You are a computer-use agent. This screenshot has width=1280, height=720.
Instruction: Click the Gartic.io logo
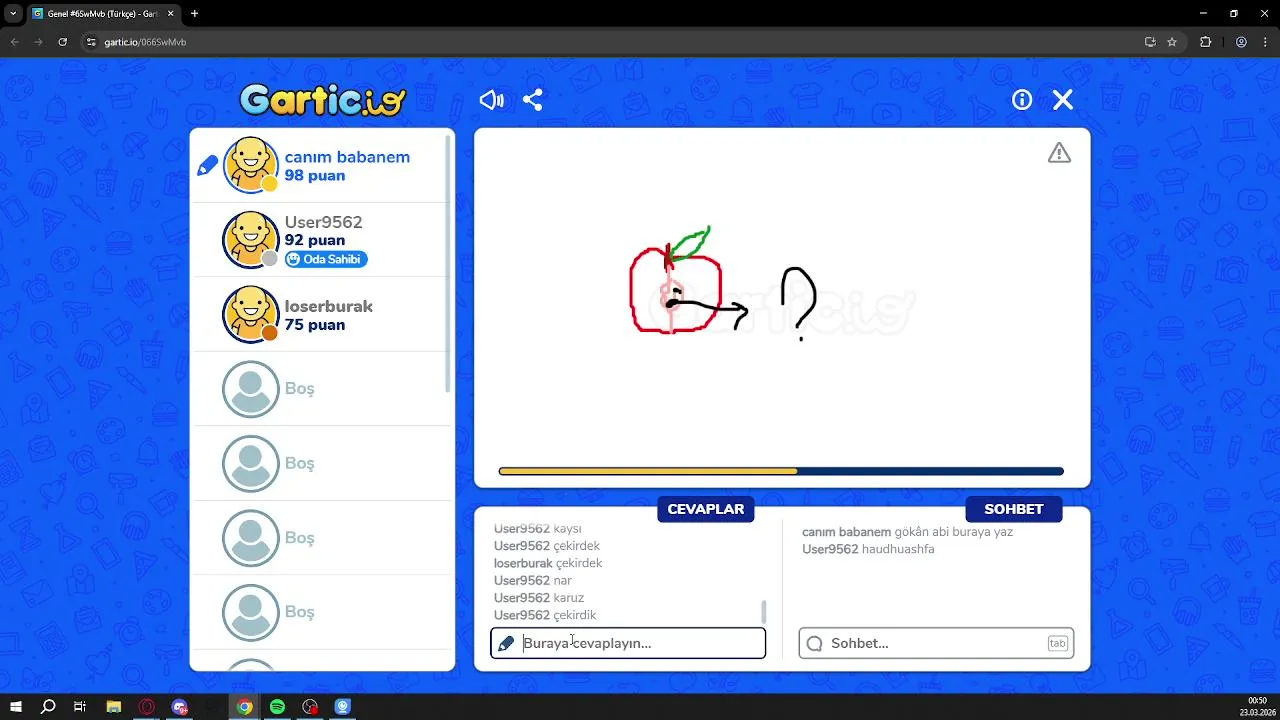point(322,100)
